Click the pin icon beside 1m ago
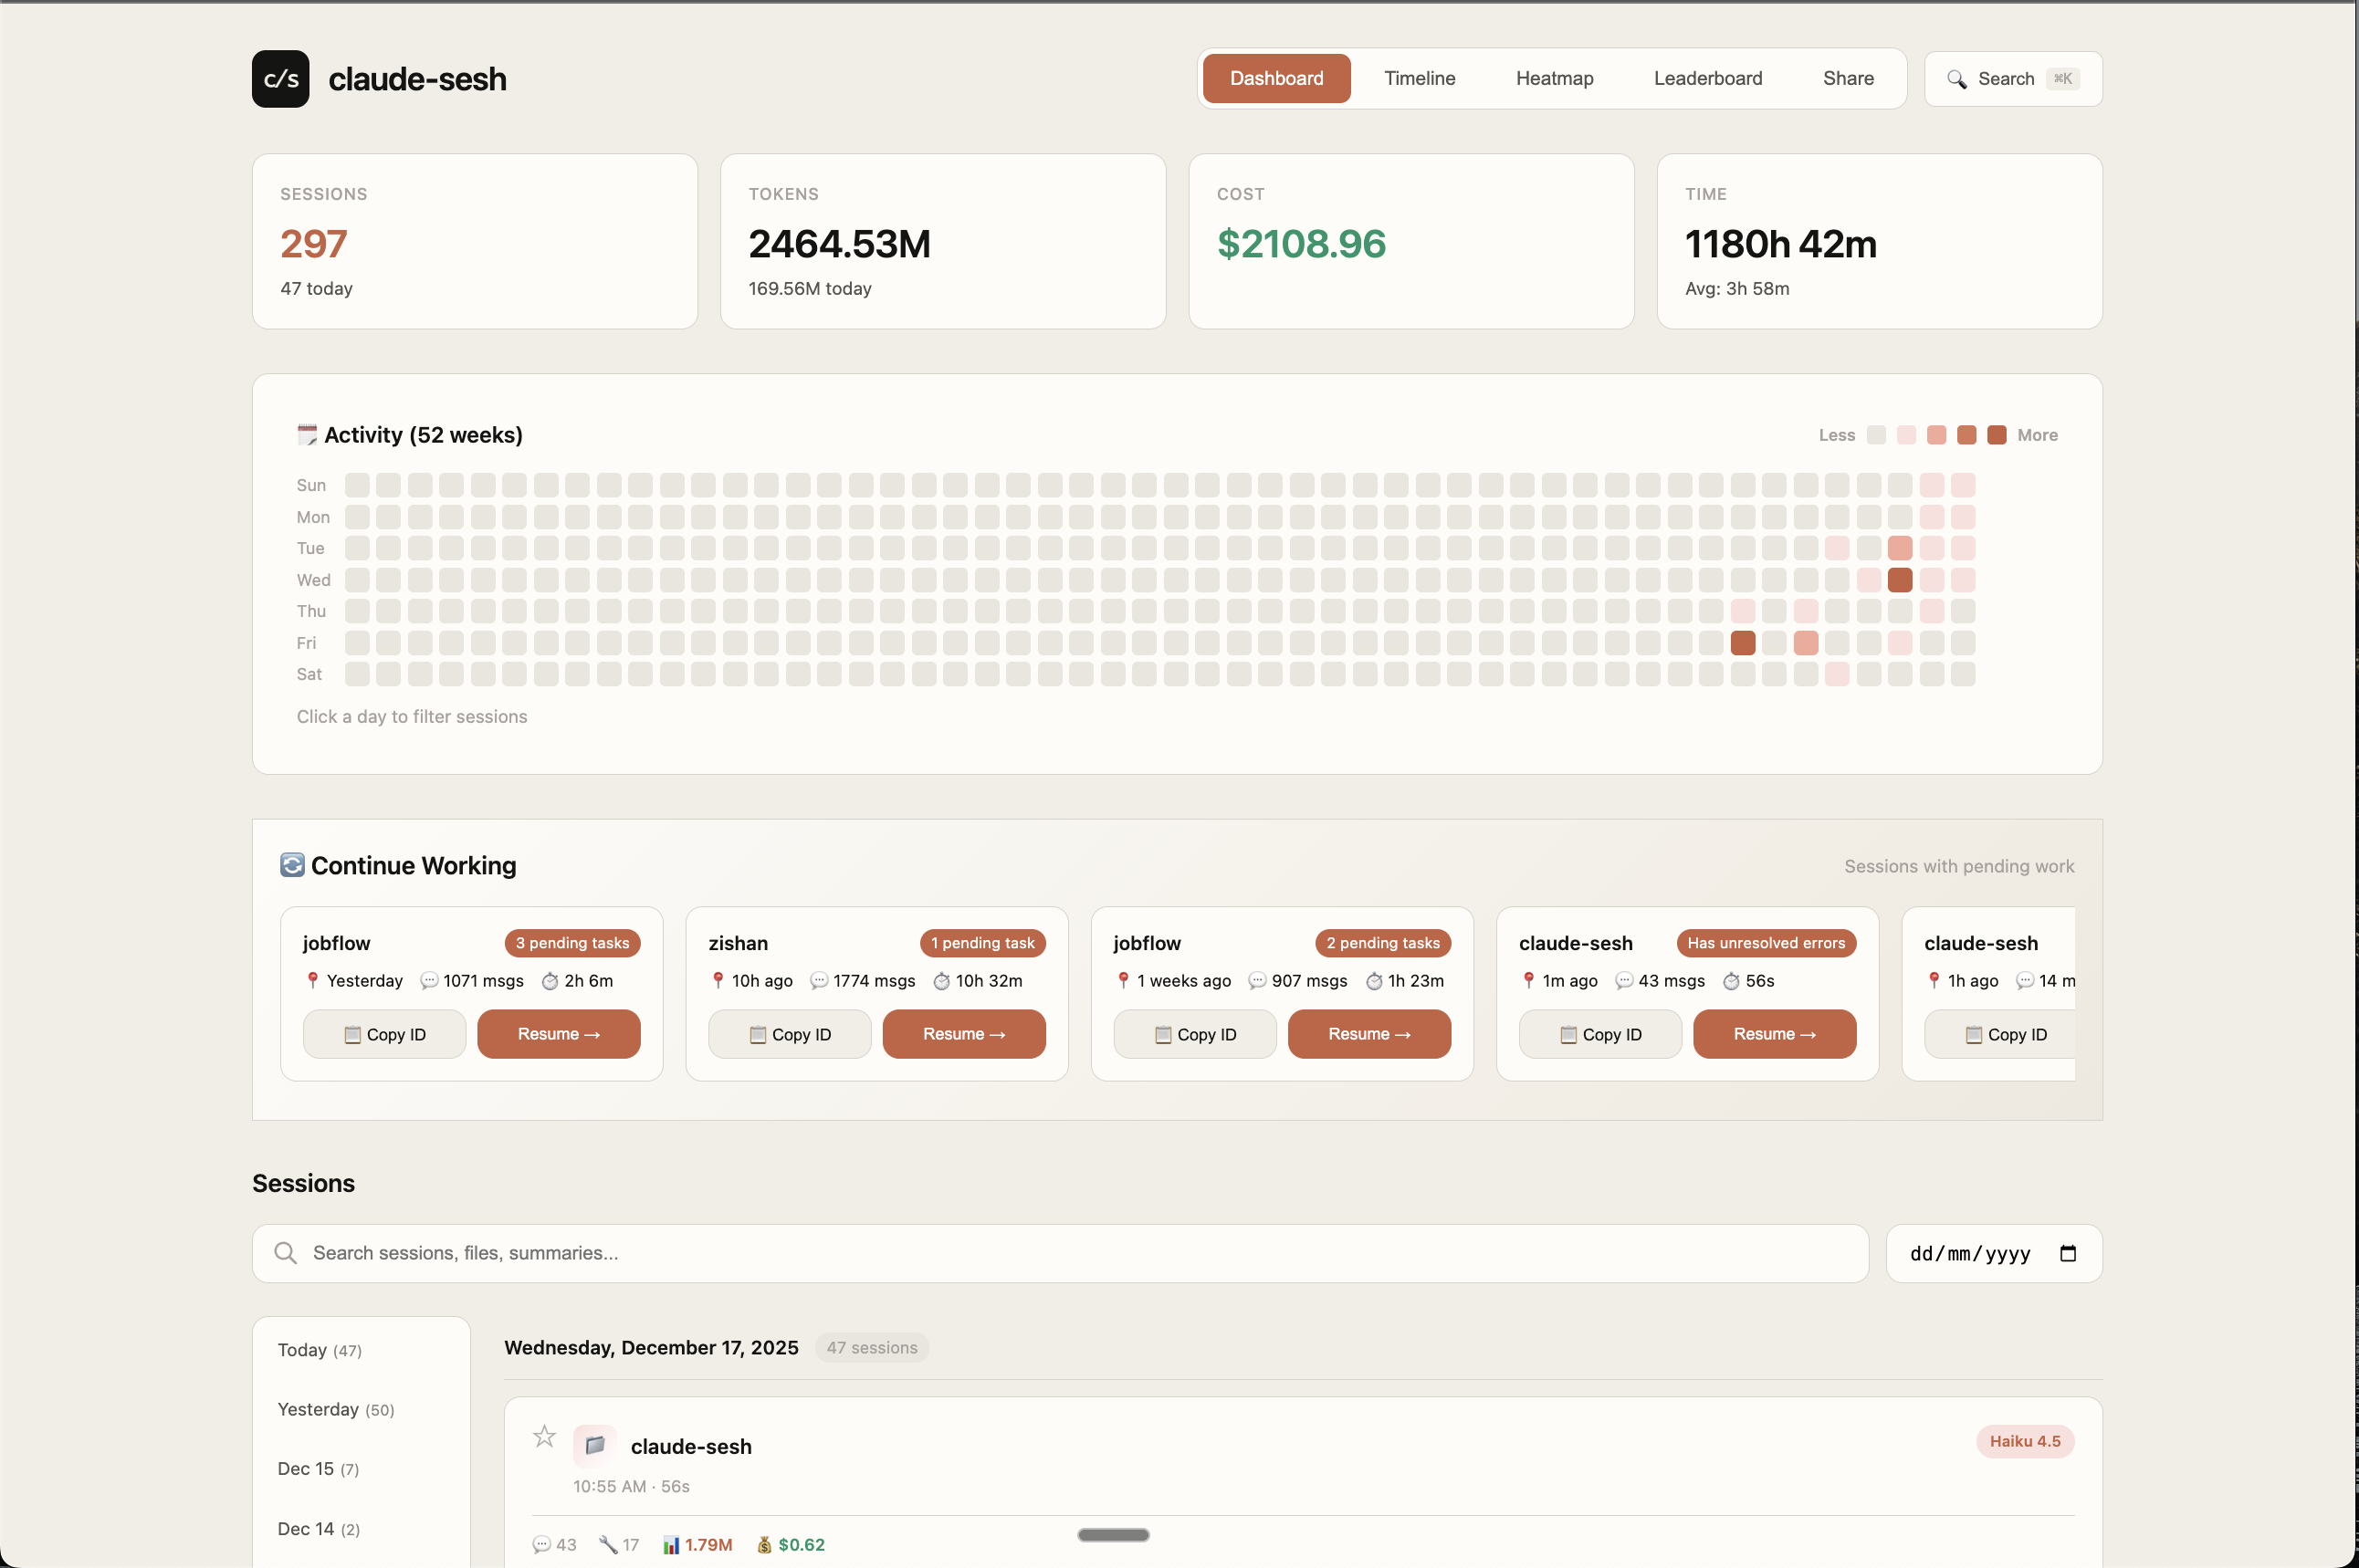This screenshot has height=1568, width=2359. [x=1528, y=980]
